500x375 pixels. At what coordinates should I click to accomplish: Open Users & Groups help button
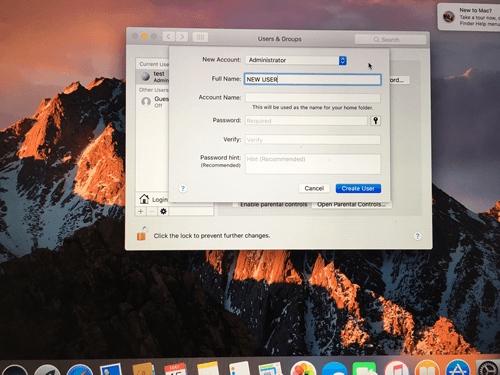tap(417, 236)
